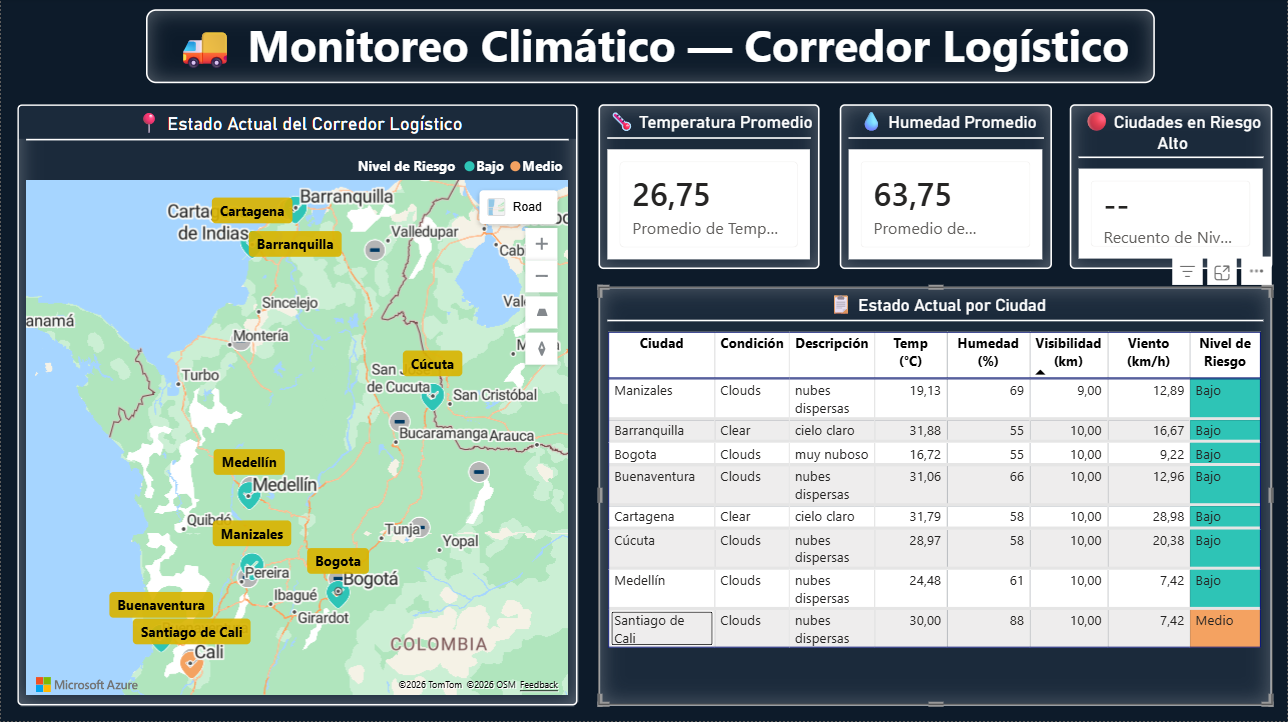
Task: Toggle map pitch control
Action: pos(542,313)
